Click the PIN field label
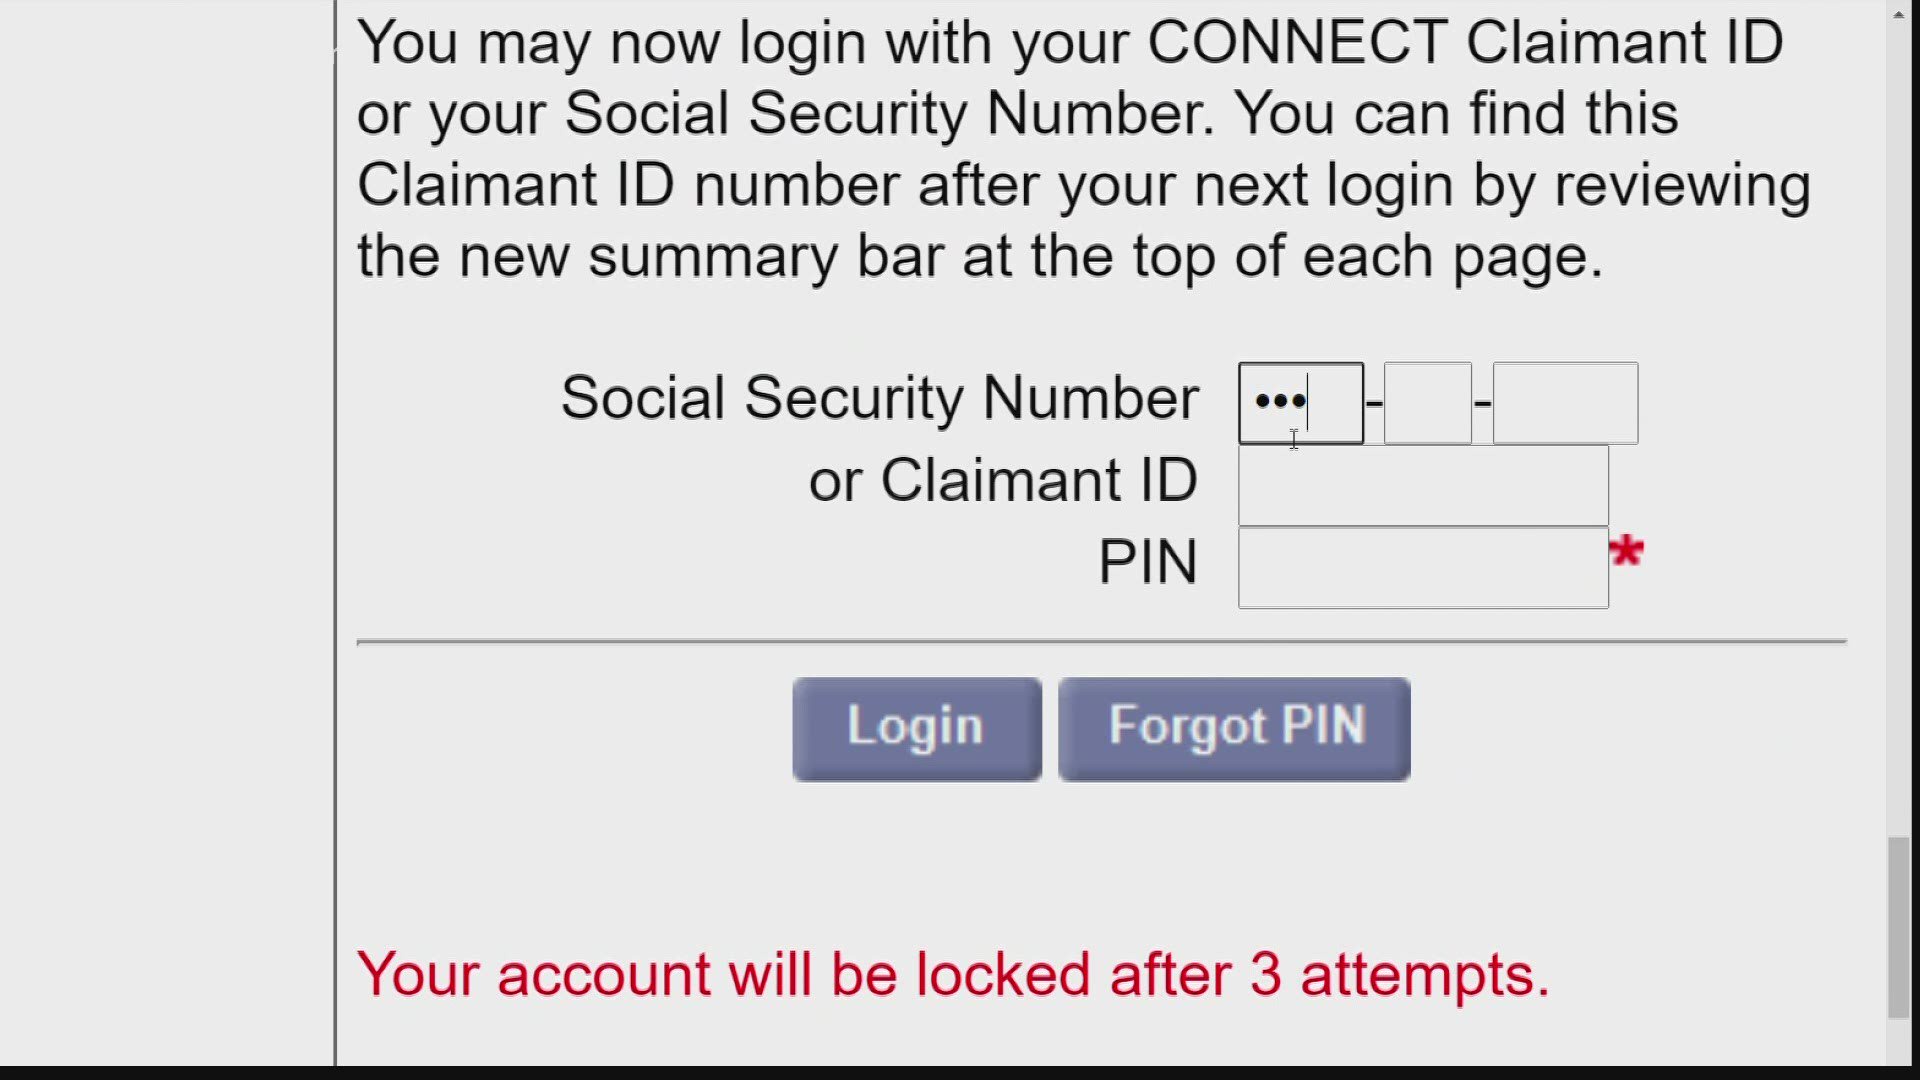Viewport: 1920px width, 1080px height. [x=1147, y=562]
